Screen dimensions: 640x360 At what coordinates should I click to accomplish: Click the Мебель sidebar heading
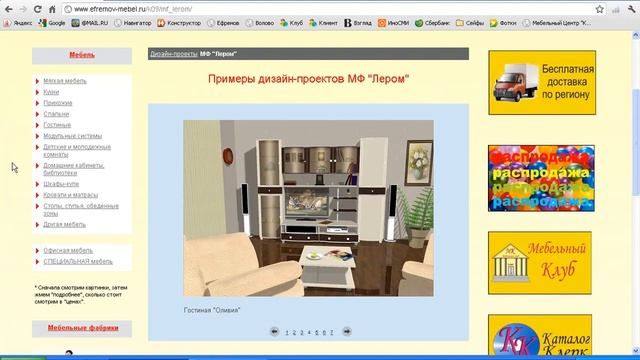(x=82, y=55)
